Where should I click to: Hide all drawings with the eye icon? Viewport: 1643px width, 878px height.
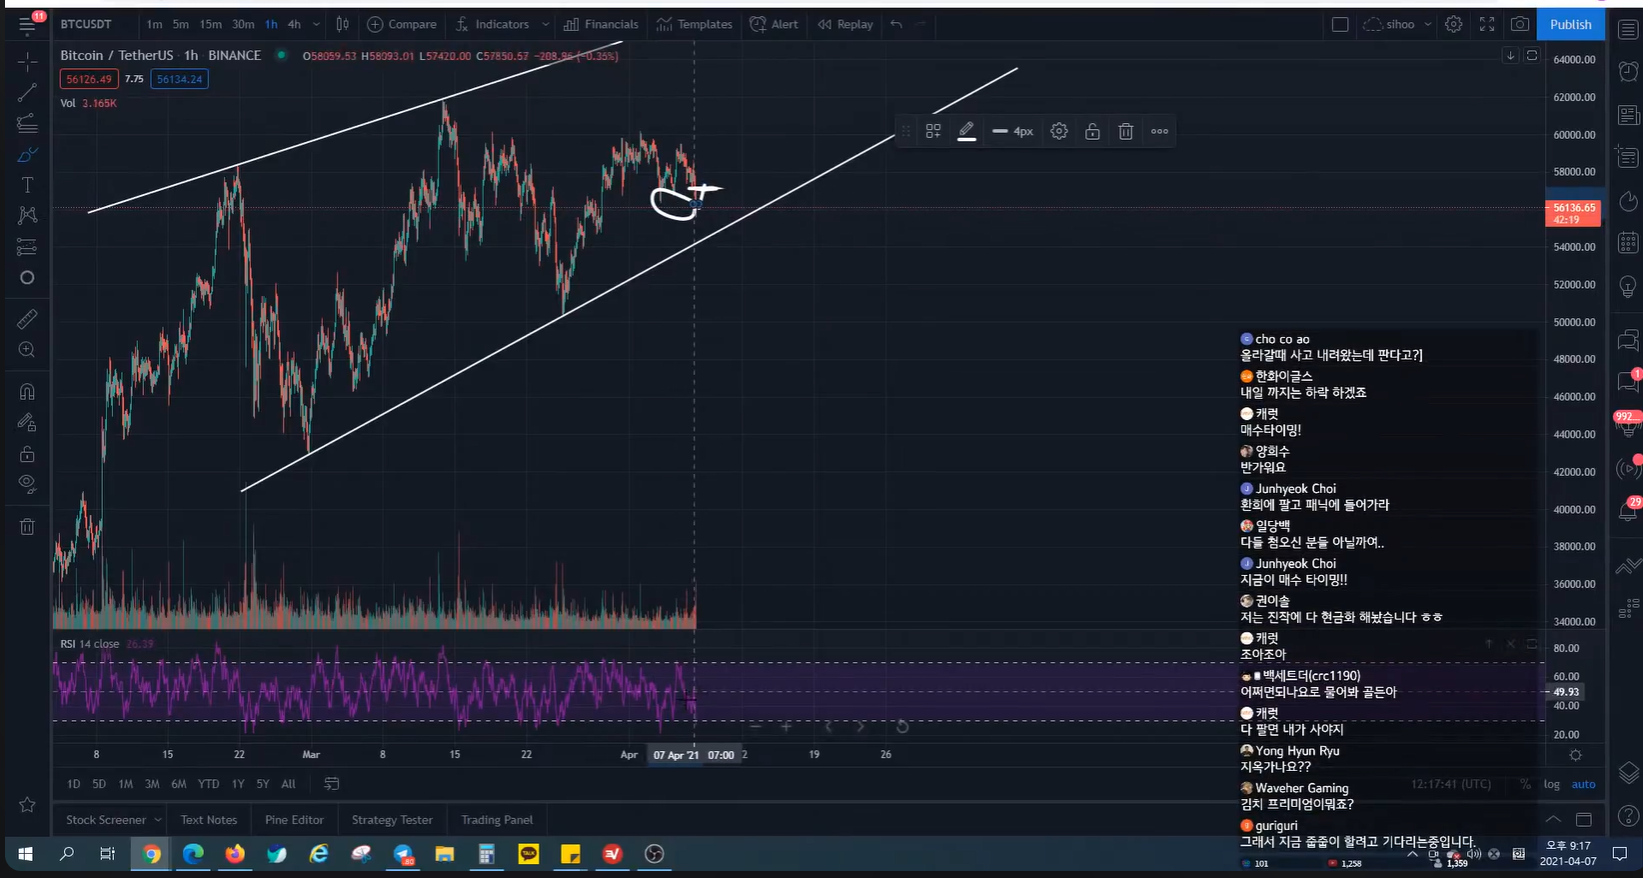(x=27, y=485)
